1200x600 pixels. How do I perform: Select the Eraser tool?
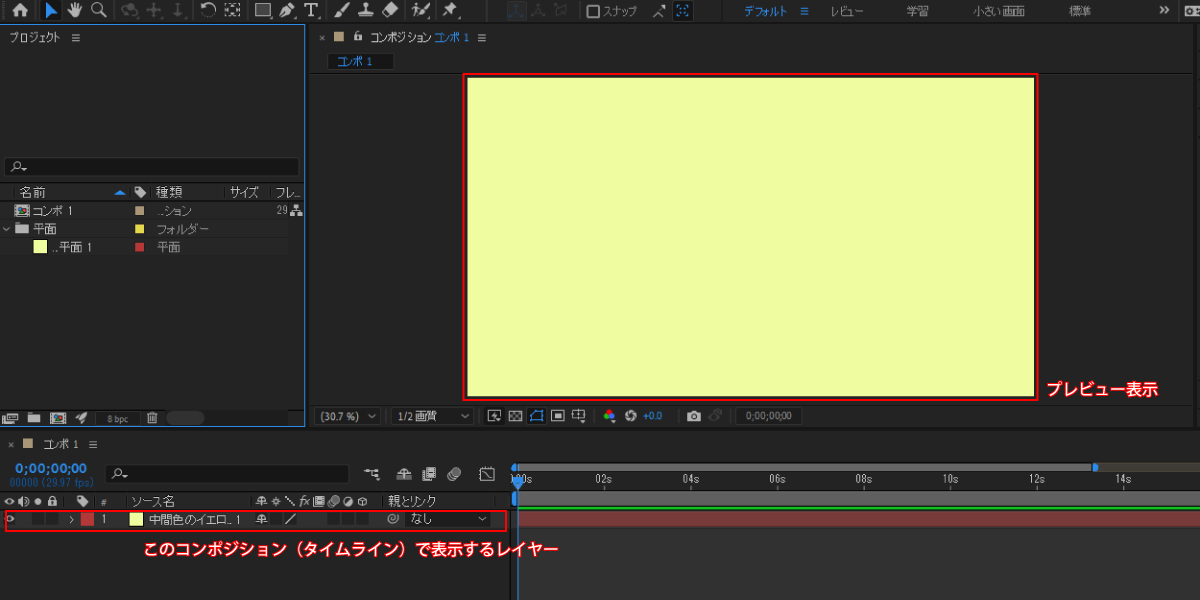(x=391, y=10)
